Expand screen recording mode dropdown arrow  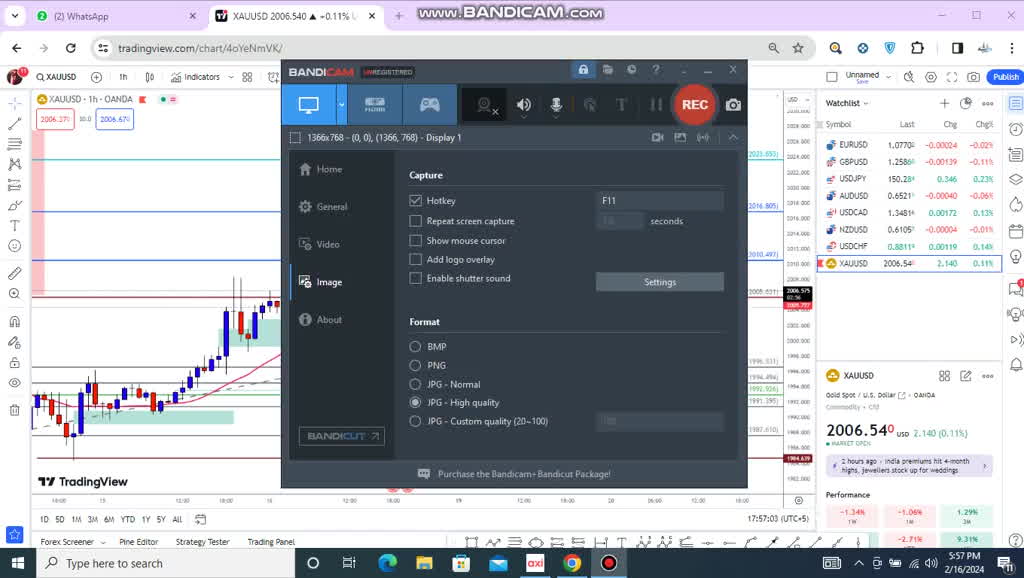[x=342, y=104]
